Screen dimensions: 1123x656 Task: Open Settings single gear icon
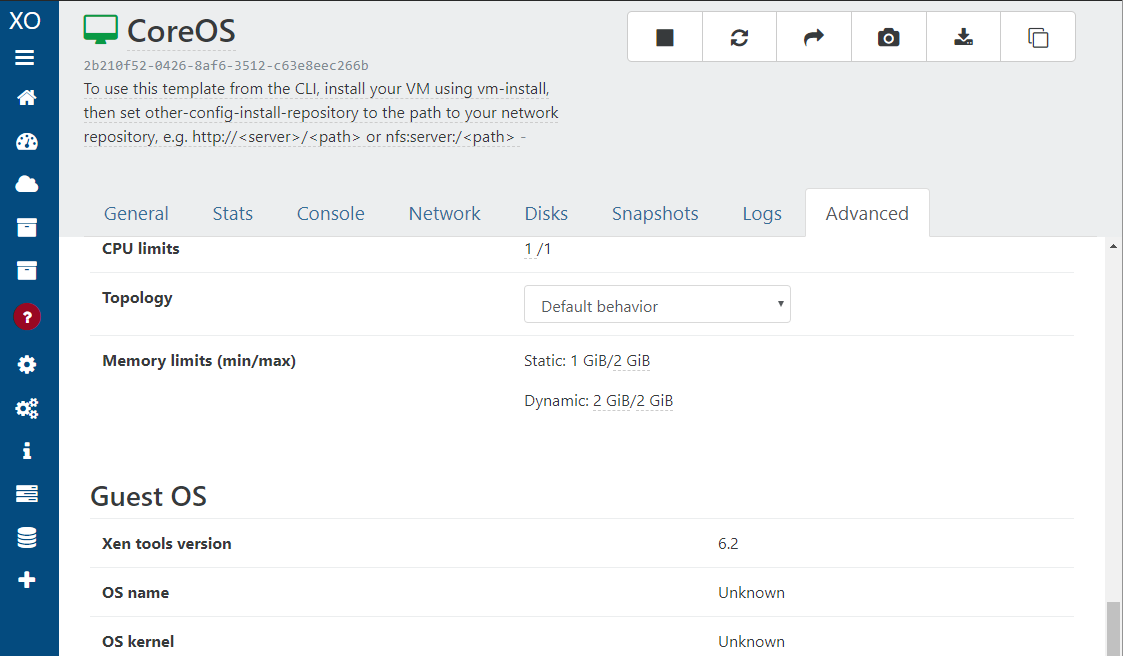pos(26,365)
